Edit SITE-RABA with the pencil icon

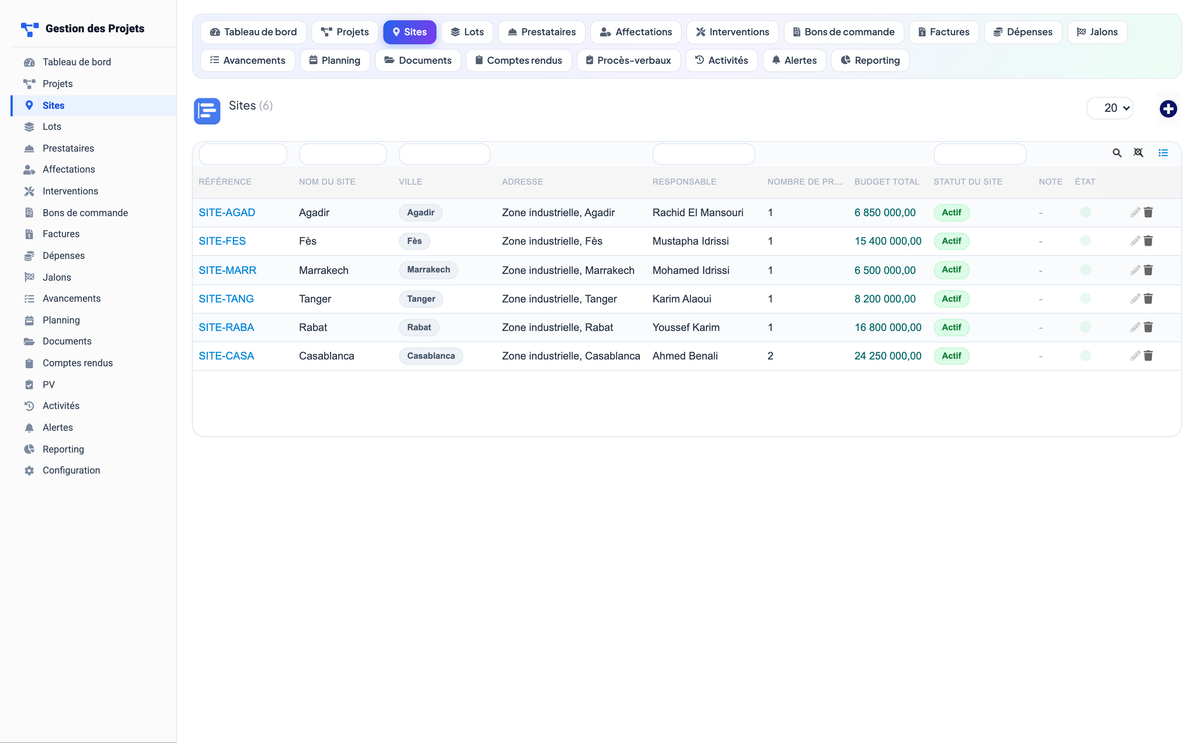point(1135,327)
